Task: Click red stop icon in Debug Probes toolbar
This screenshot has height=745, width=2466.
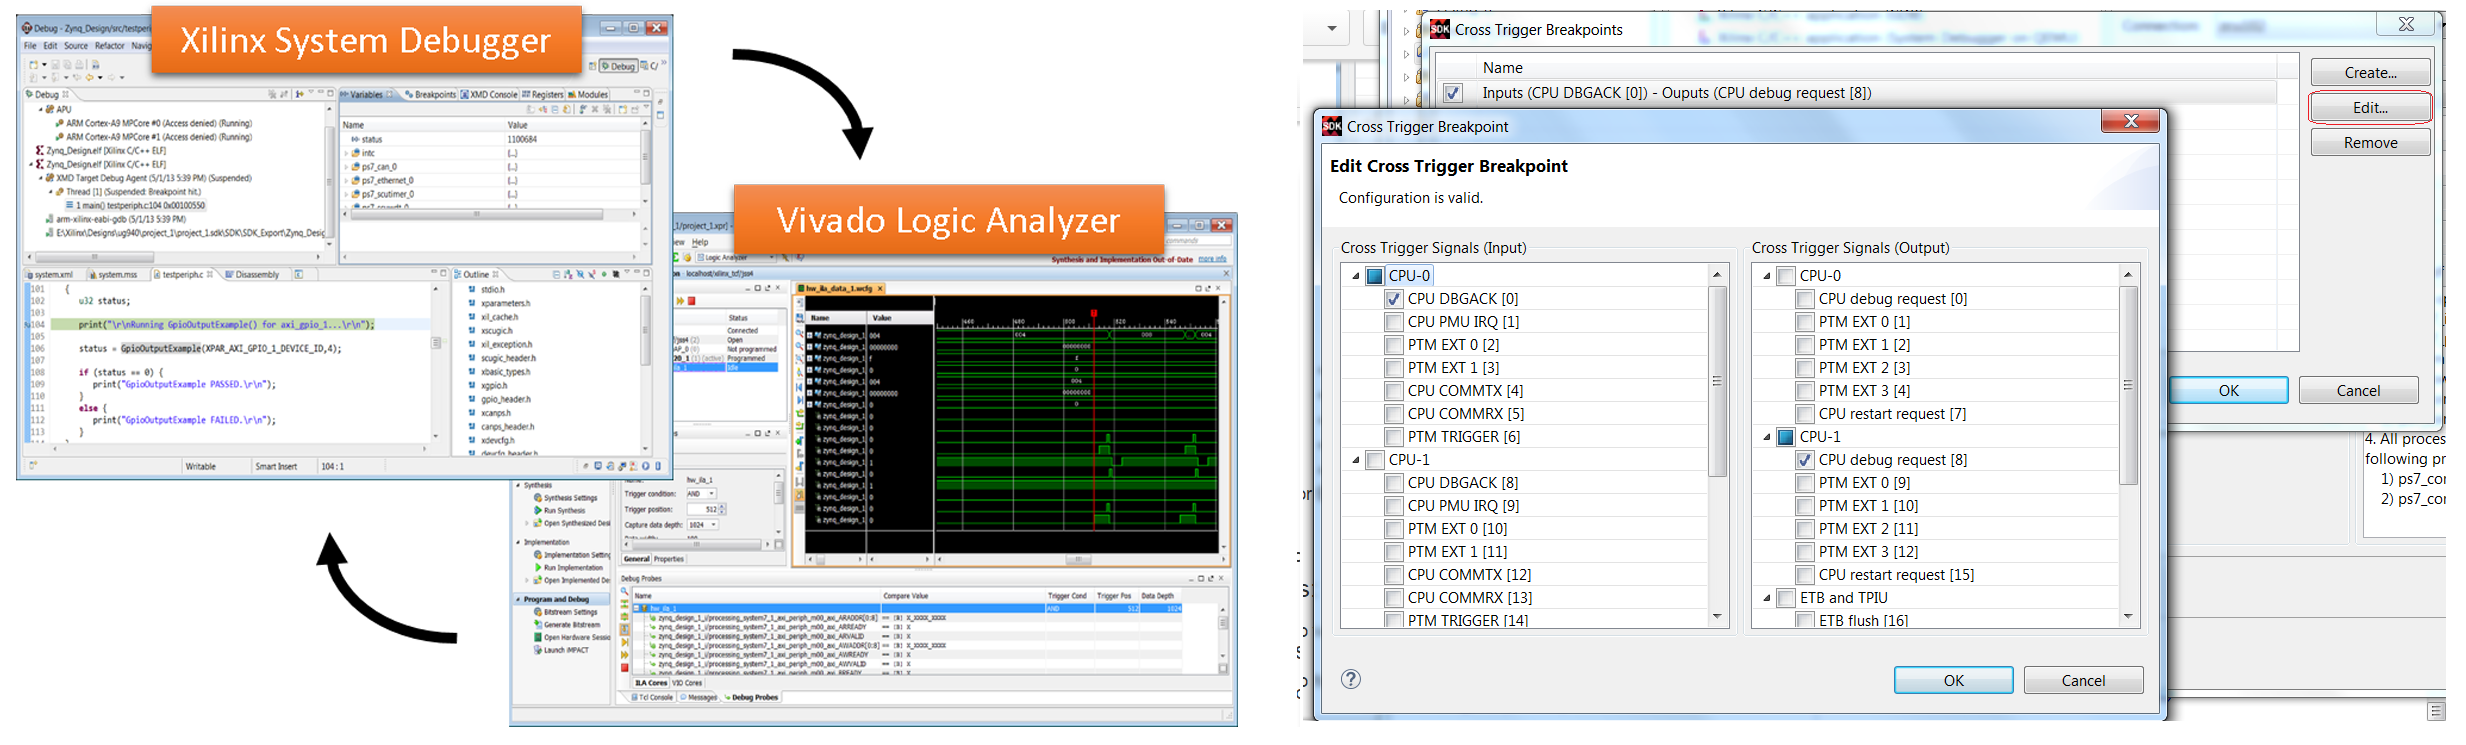Action: pyautogui.click(x=625, y=668)
